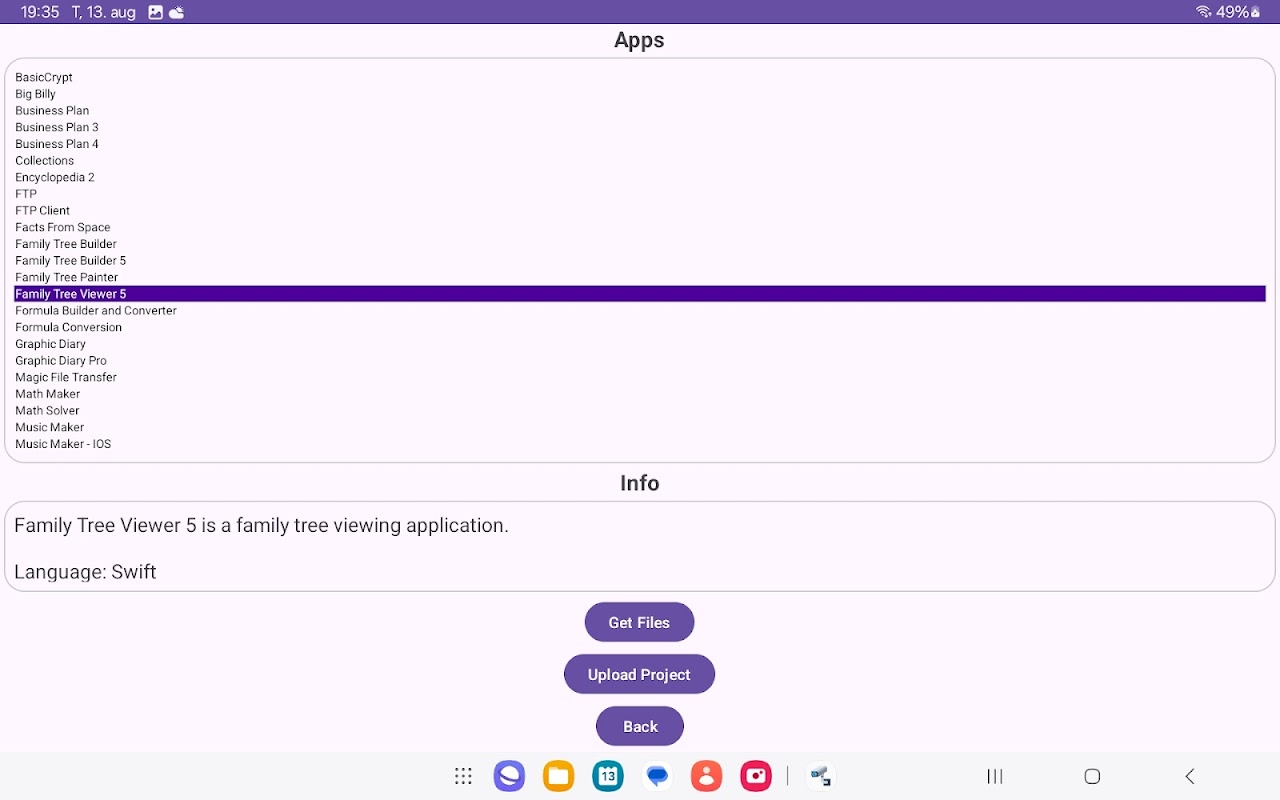Tap the Recents navigation button

click(x=995, y=776)
